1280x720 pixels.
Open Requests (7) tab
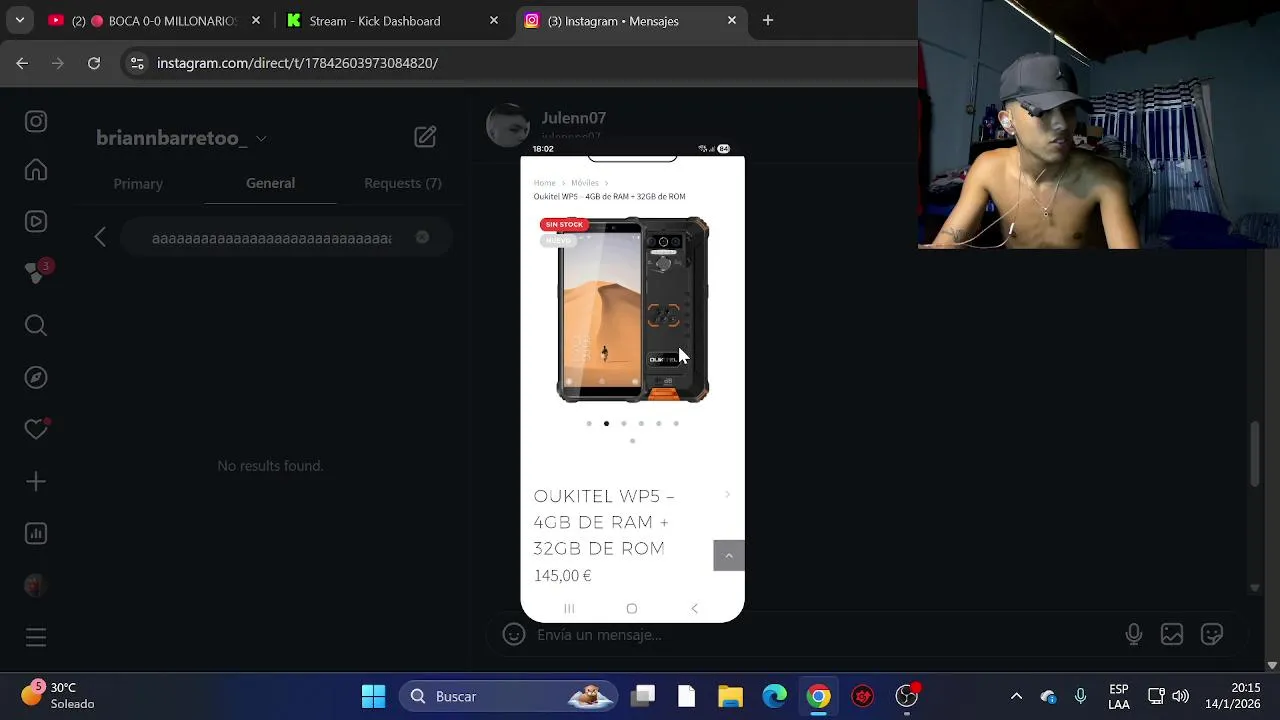(403, 183)
